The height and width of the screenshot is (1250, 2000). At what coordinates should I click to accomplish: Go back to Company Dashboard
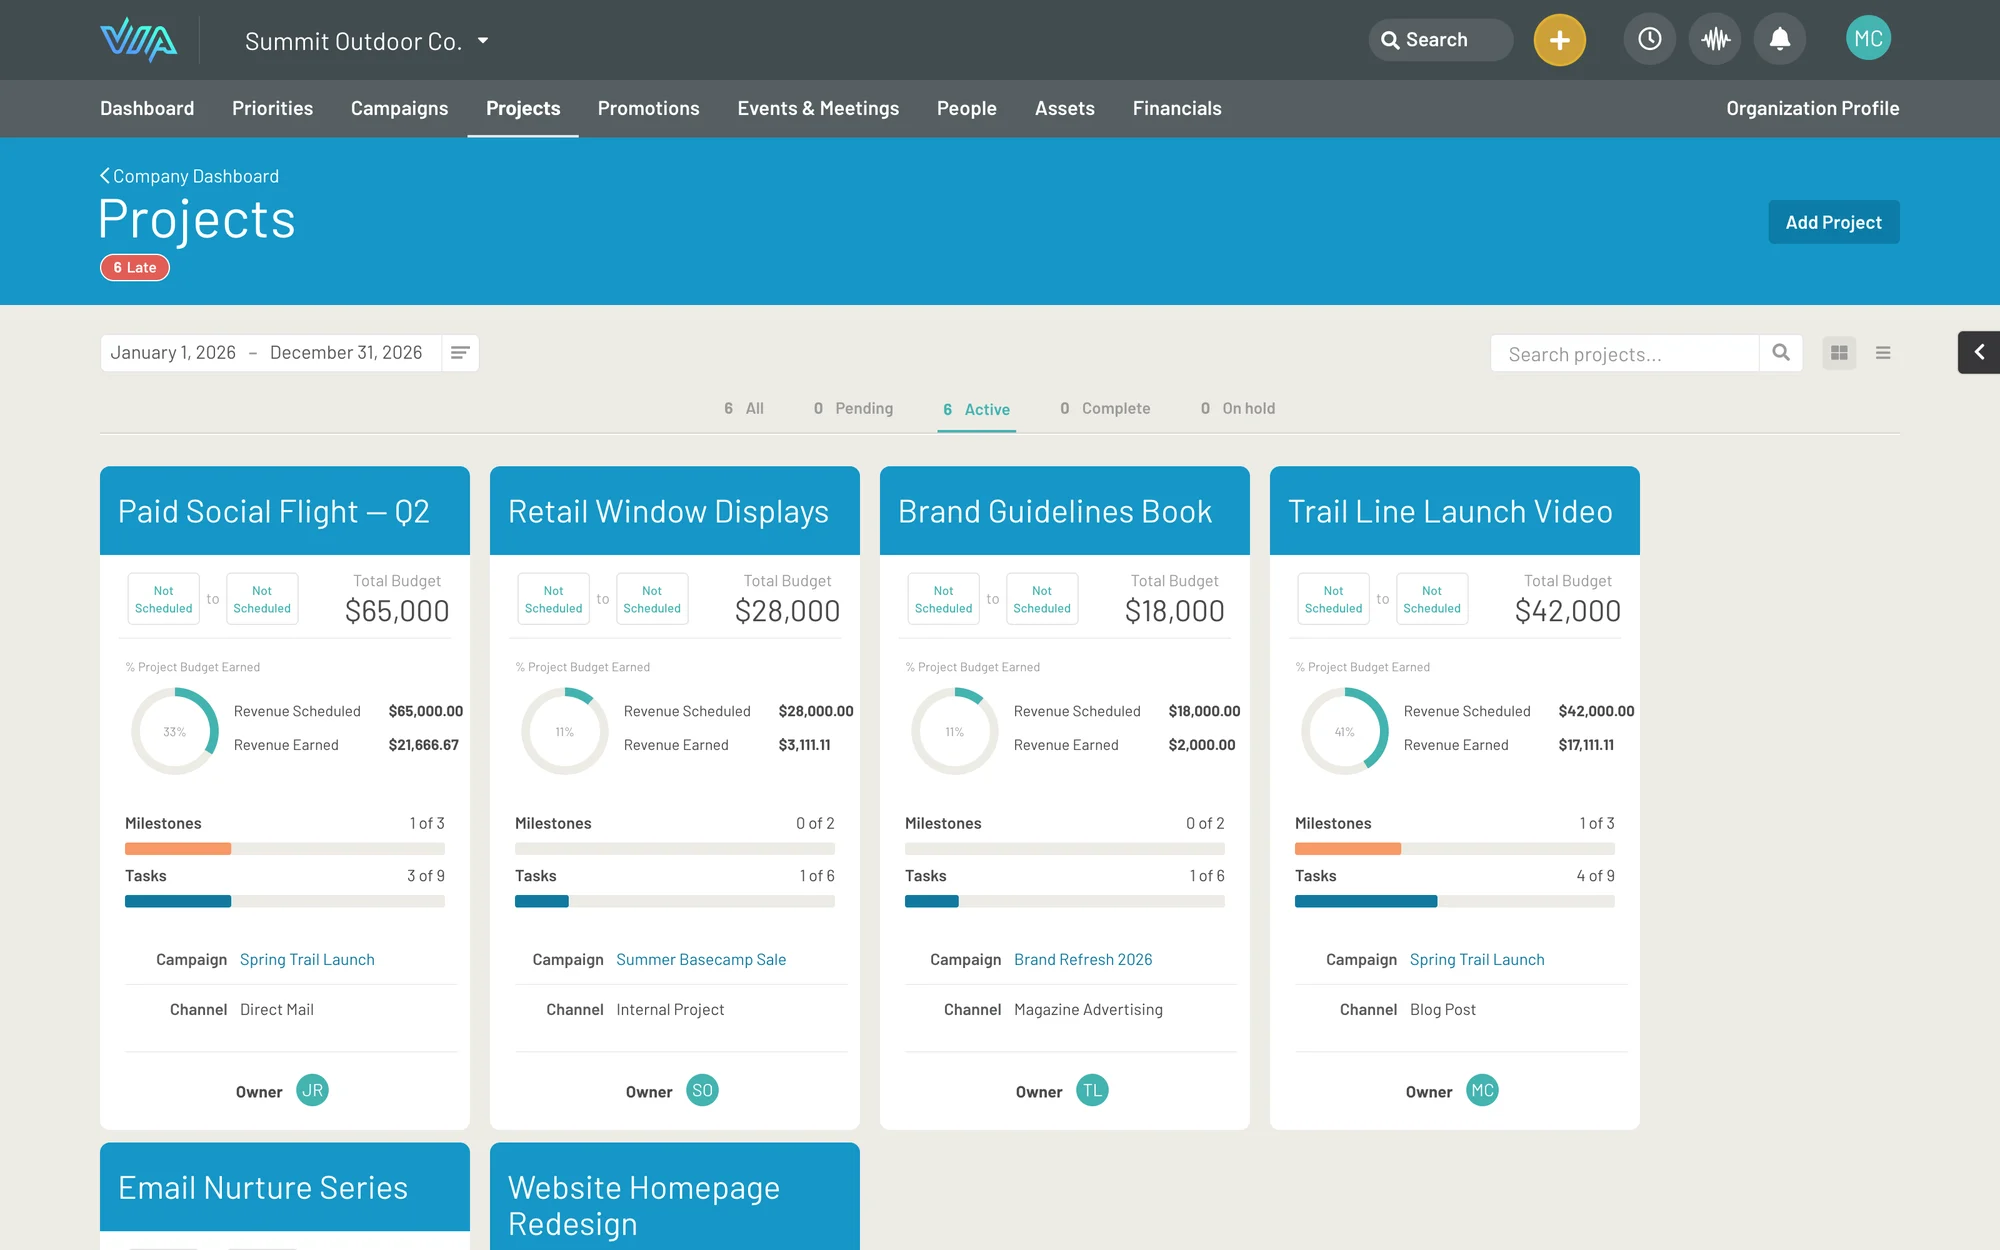[190, 176]
